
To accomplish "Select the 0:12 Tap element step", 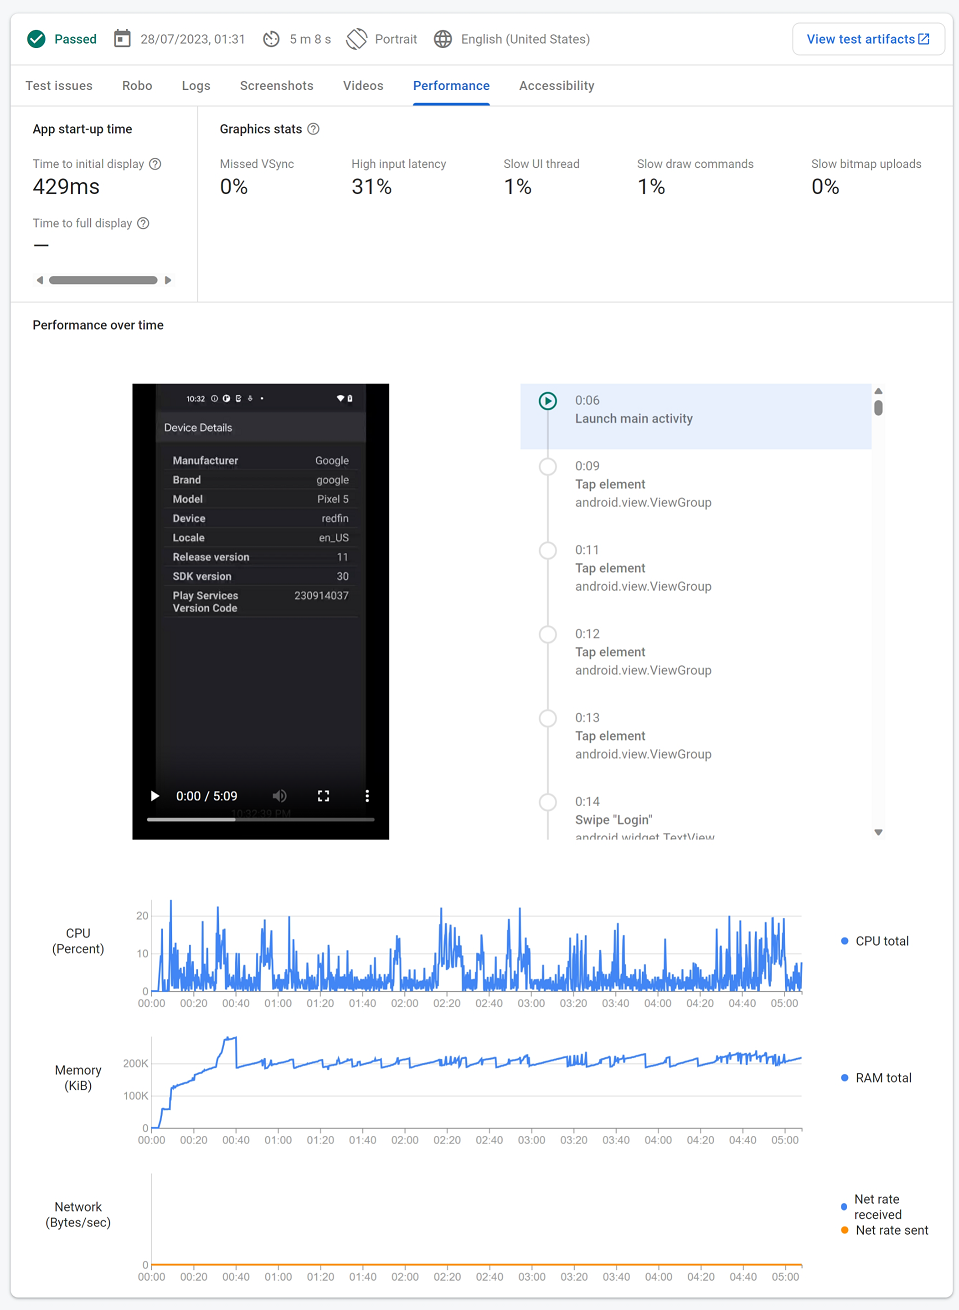I will [696, 652].
